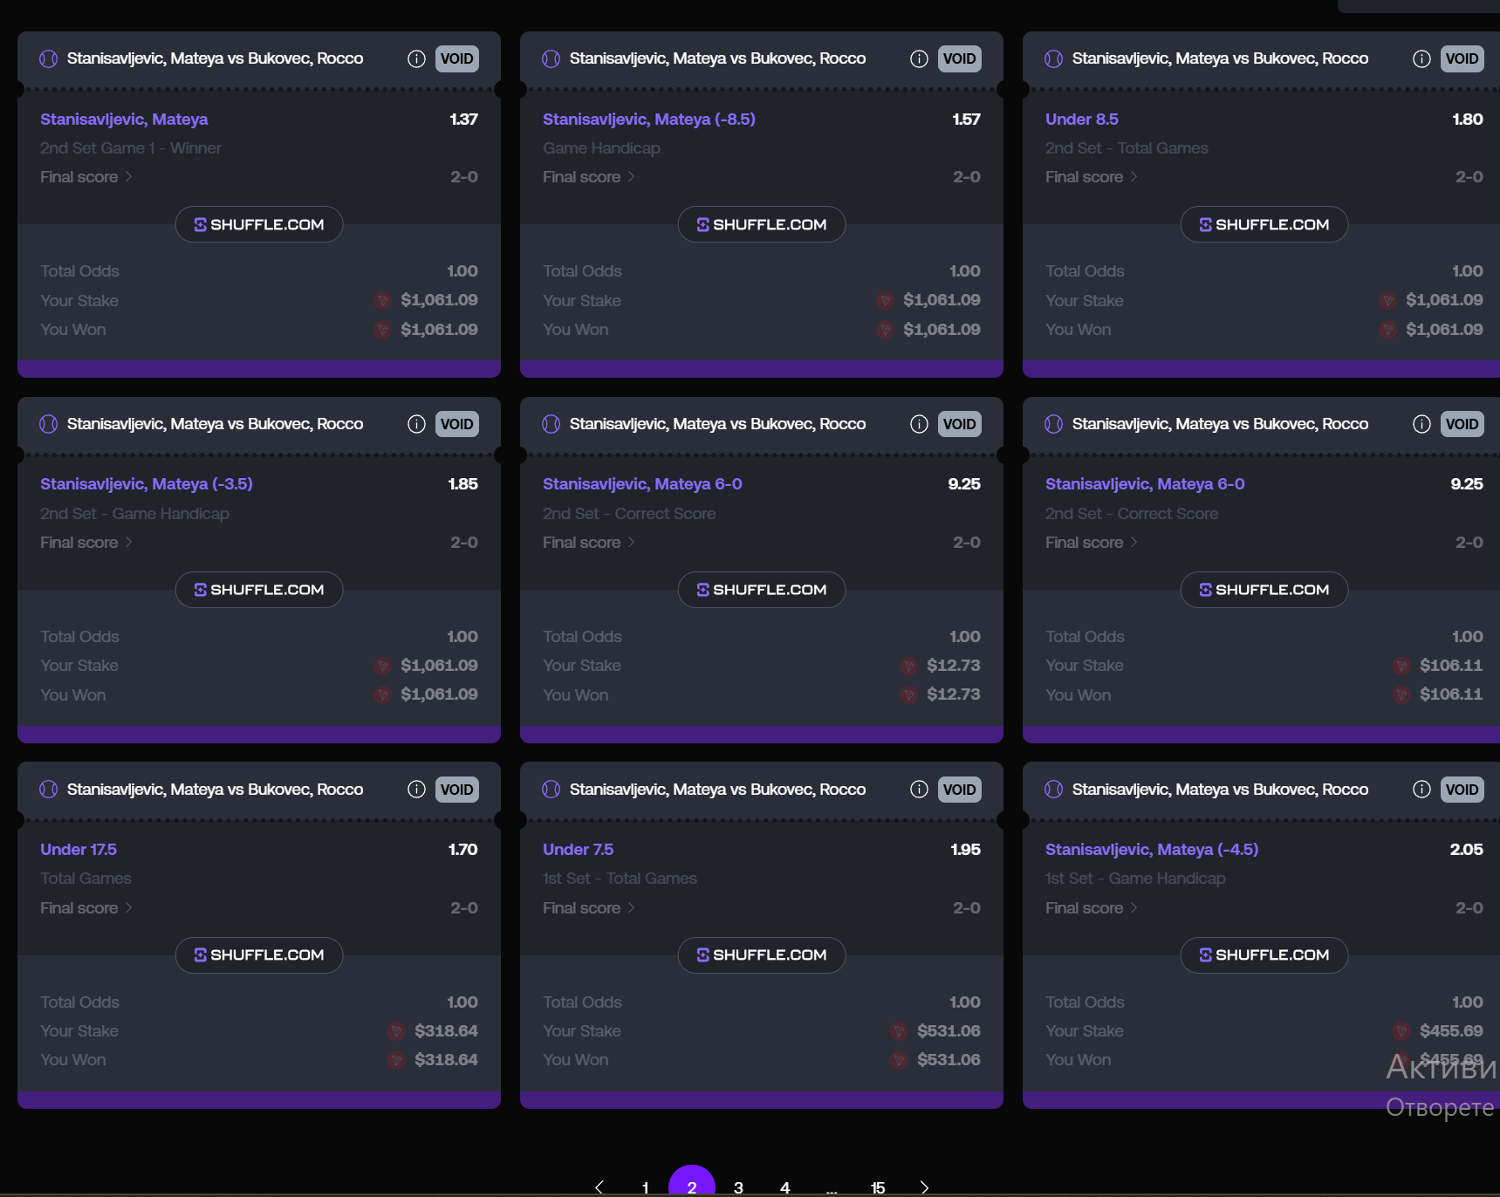Click the info icon on the Mateya (-4.5) card
Screen dimensions: 1500x1197
[1421, 790]
